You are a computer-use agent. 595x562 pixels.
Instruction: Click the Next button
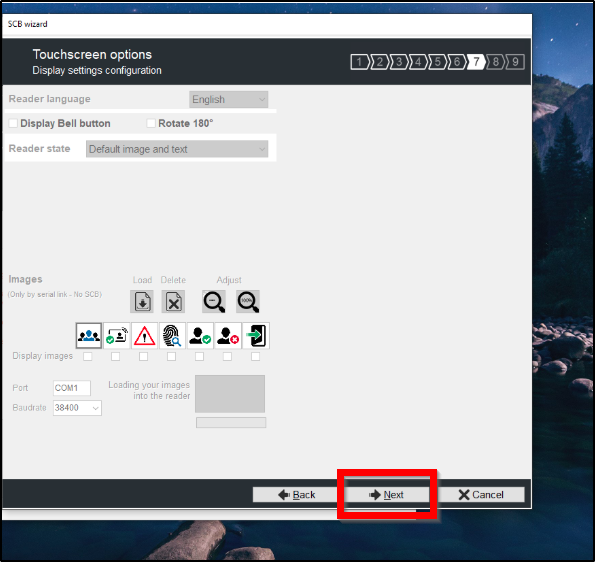tap(386, 495)
